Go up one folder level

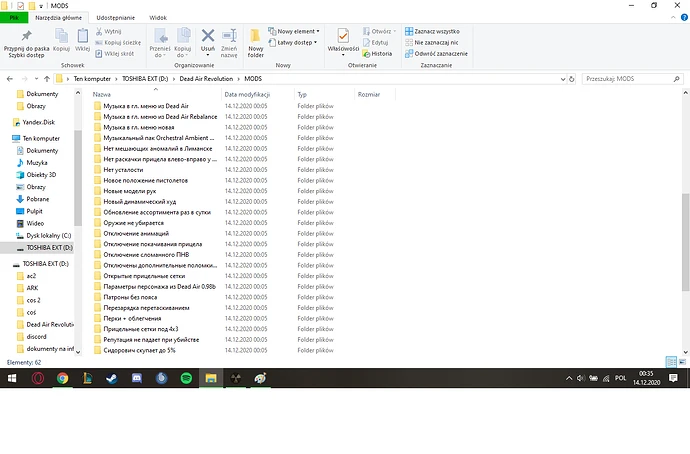(x=47, y=79)
